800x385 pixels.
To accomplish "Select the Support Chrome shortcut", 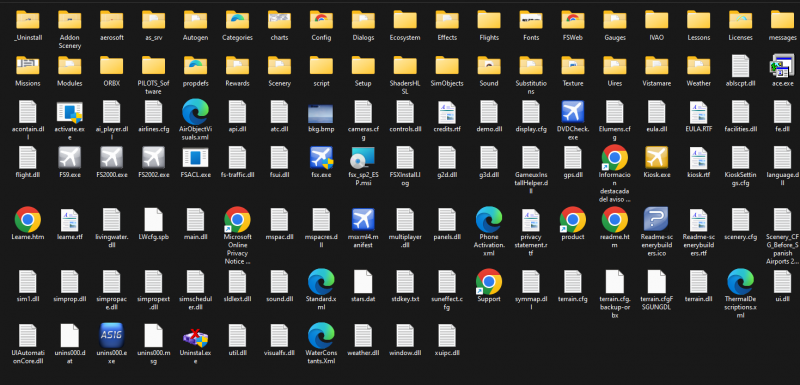I will (x=489, y=281).
